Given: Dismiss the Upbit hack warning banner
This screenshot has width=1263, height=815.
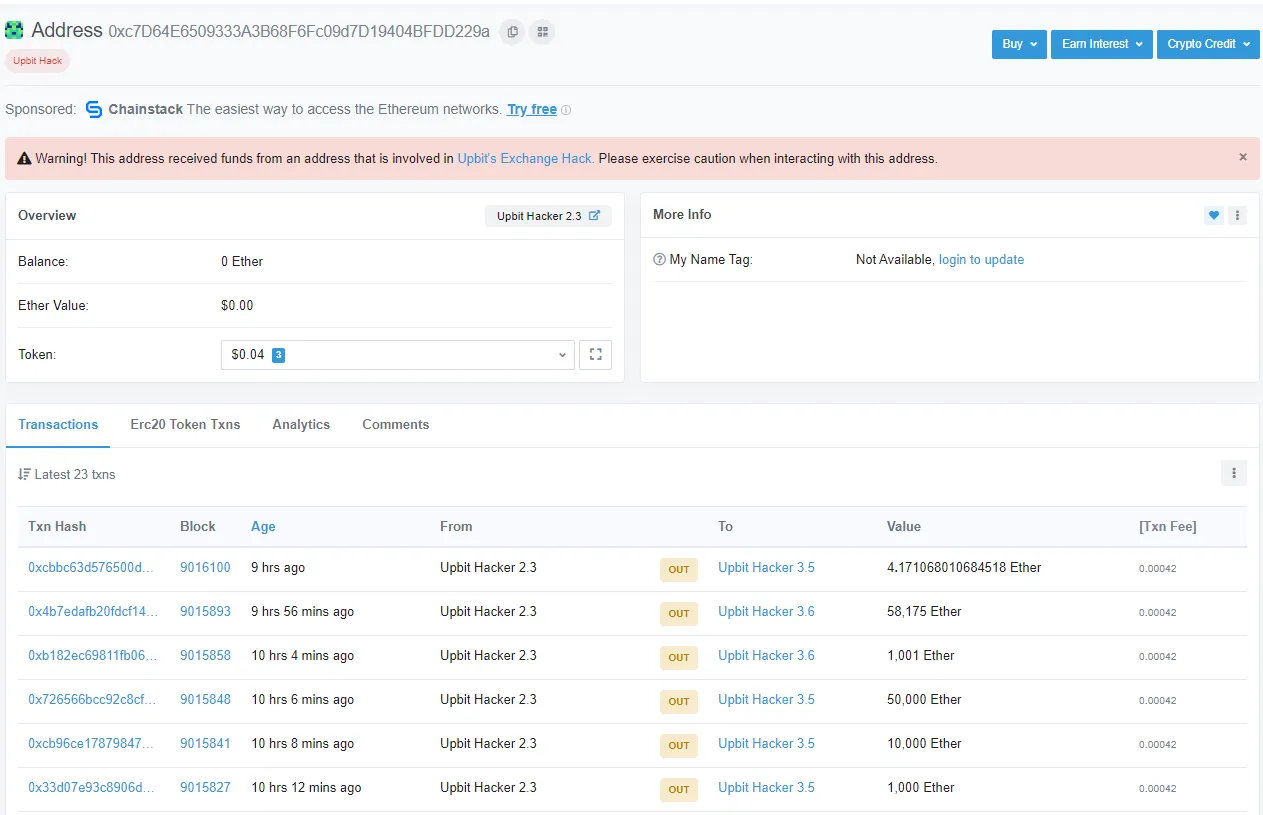Looking at the screenshot, I should [1243, 157].
